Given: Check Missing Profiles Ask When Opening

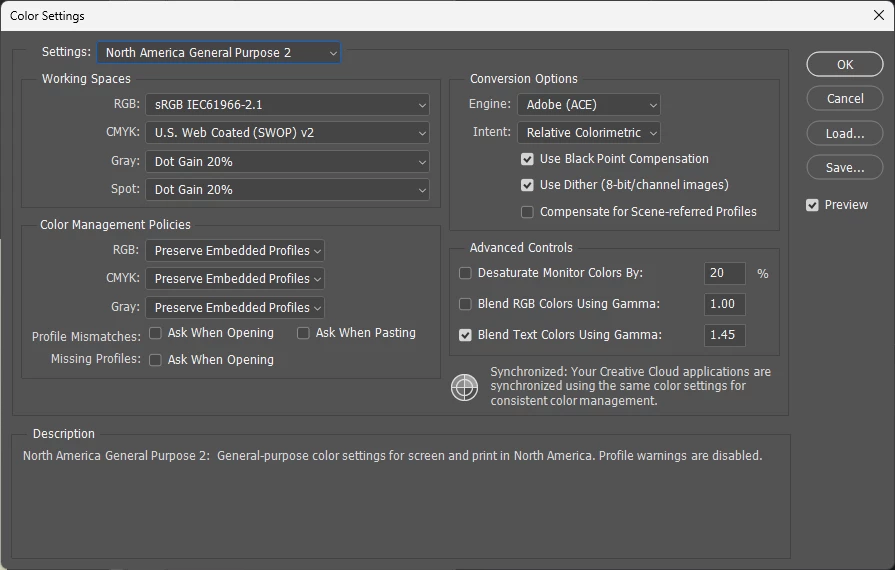Looking at the screenshot, I should [x=155, y=360].
